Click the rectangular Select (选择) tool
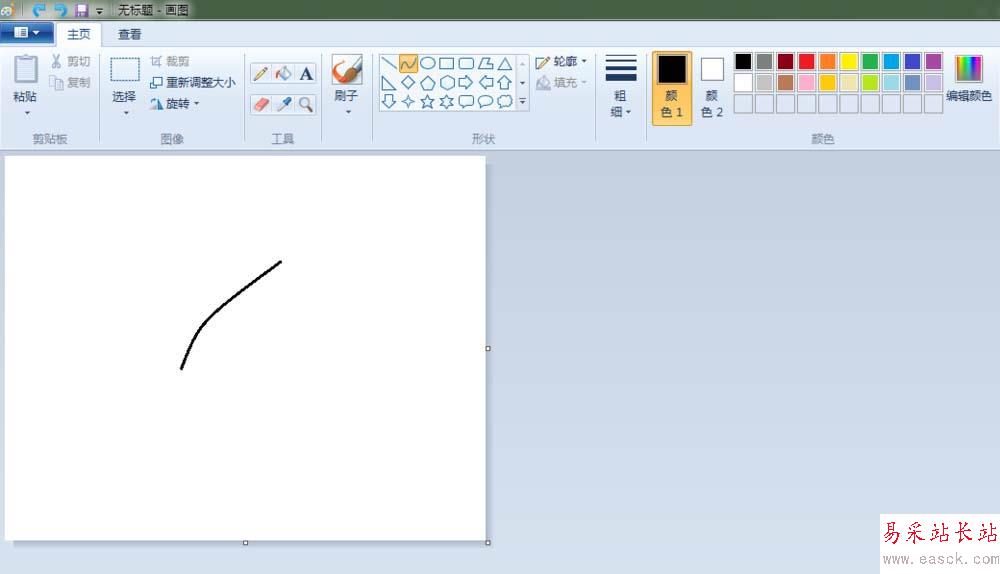 tap(125, 70)
